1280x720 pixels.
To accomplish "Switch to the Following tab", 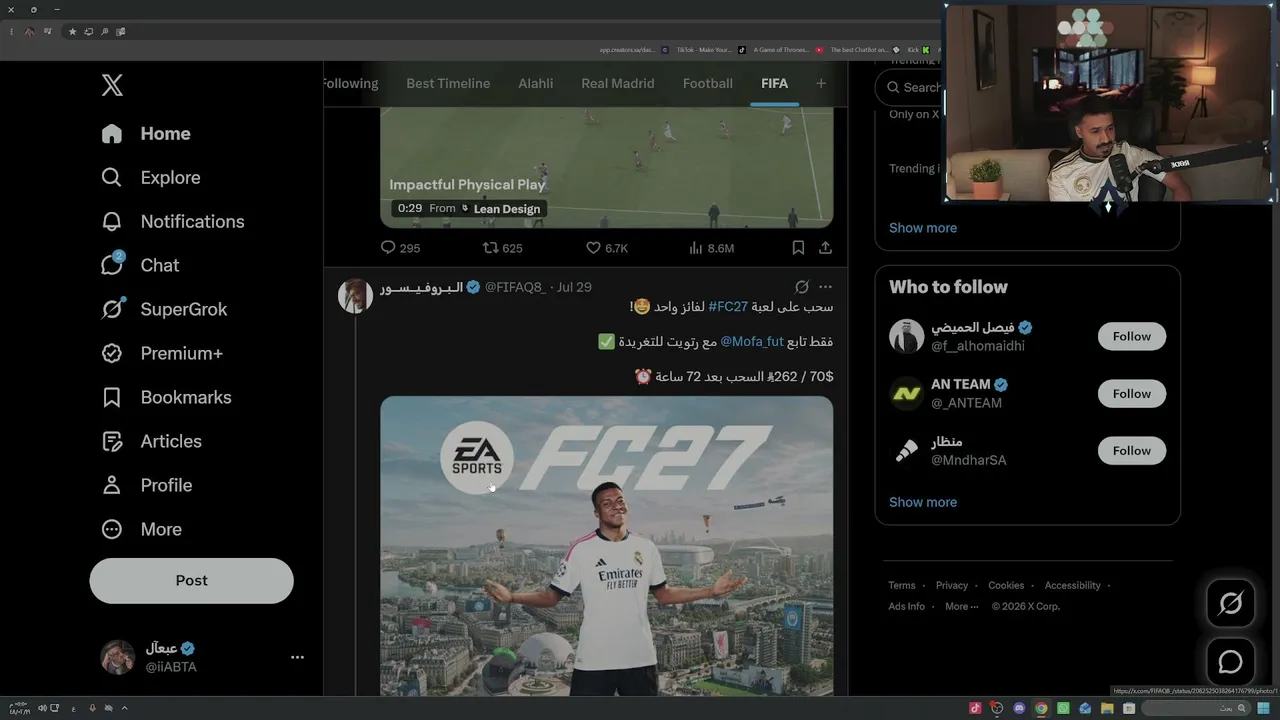I will 350,84.
